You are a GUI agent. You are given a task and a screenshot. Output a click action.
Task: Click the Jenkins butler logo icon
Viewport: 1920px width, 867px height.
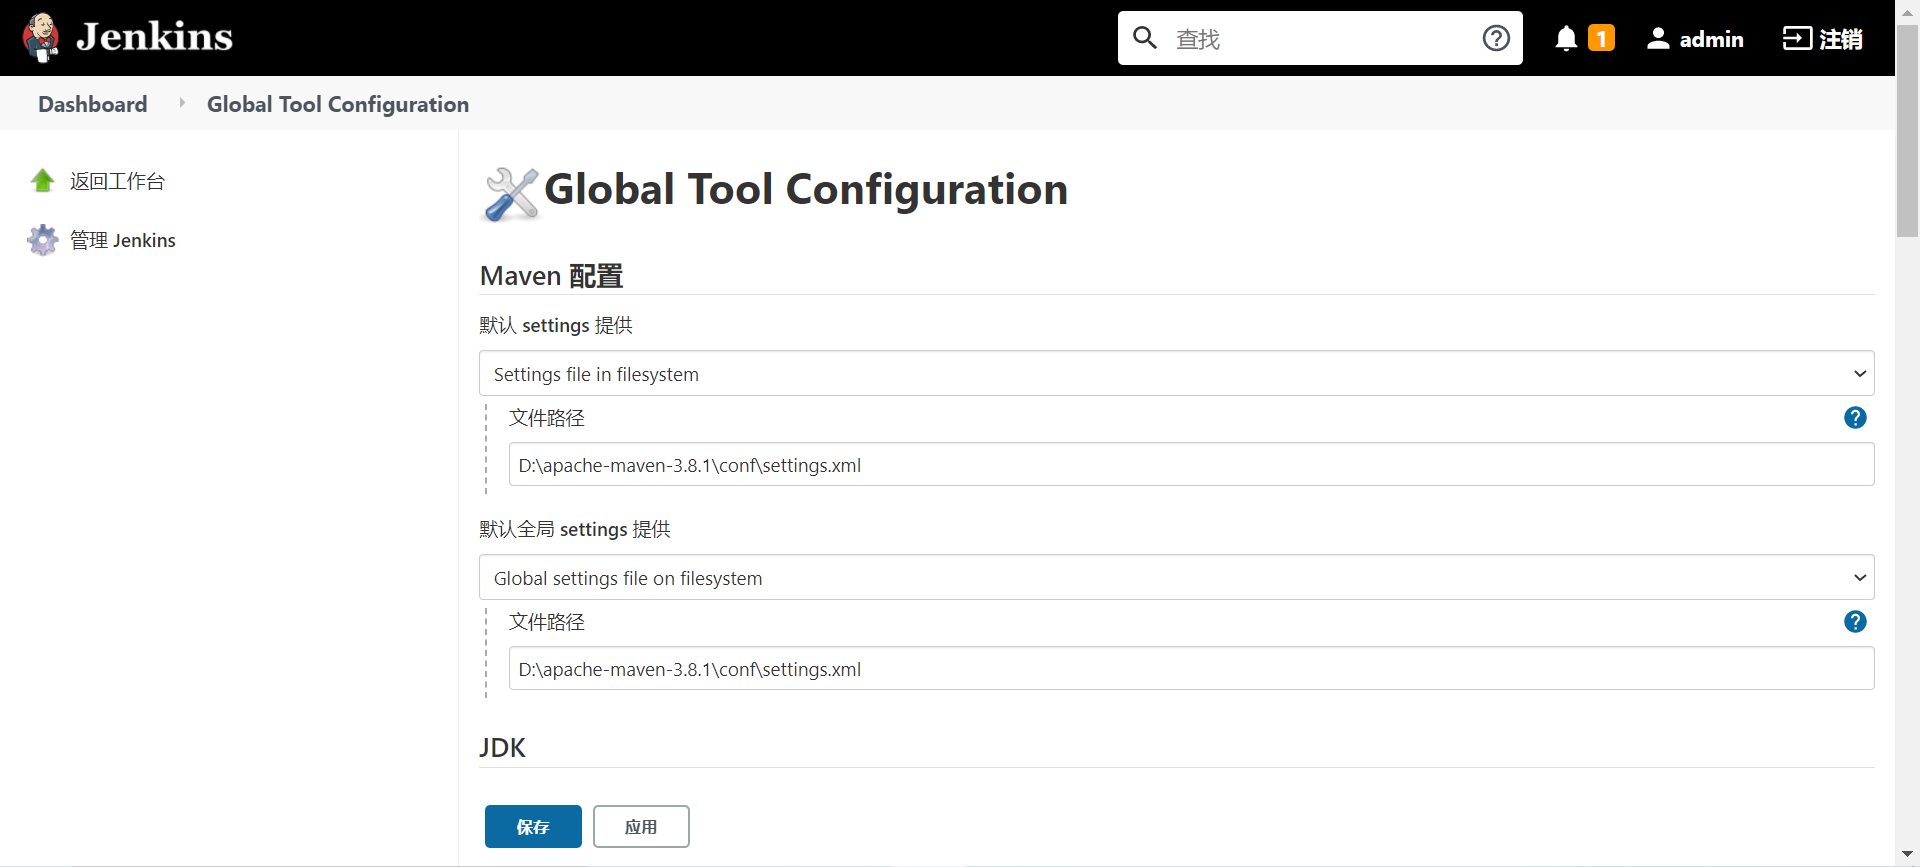click(x=41, y=37)
